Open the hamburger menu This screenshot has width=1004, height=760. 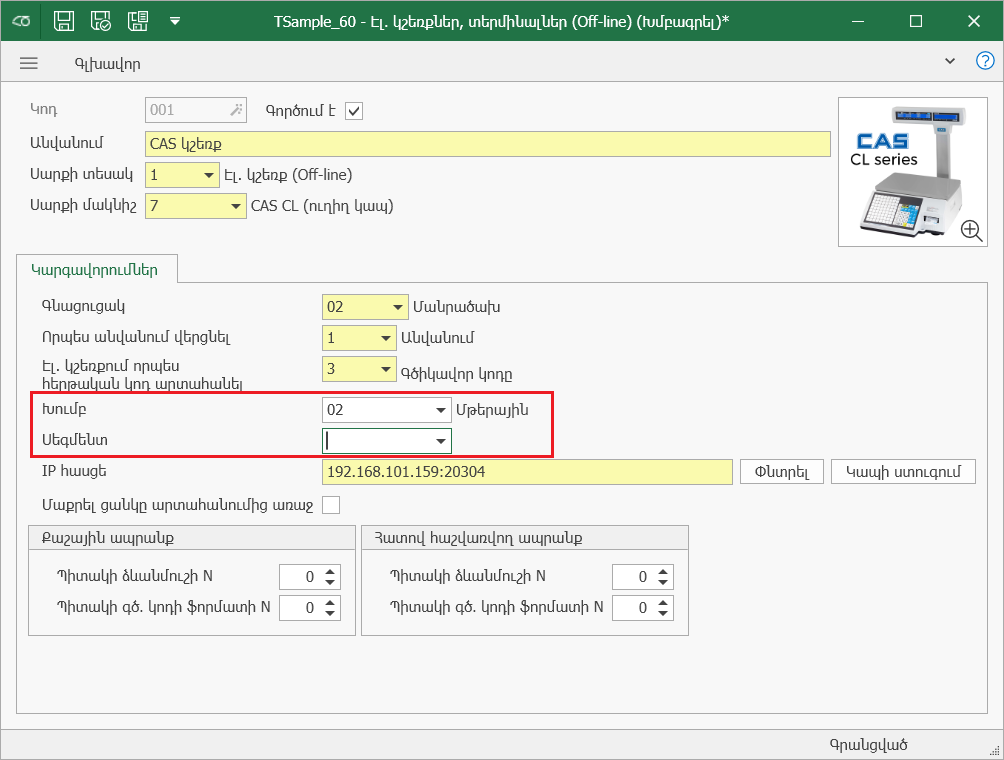pyautogui.click(x=29, y=63)
